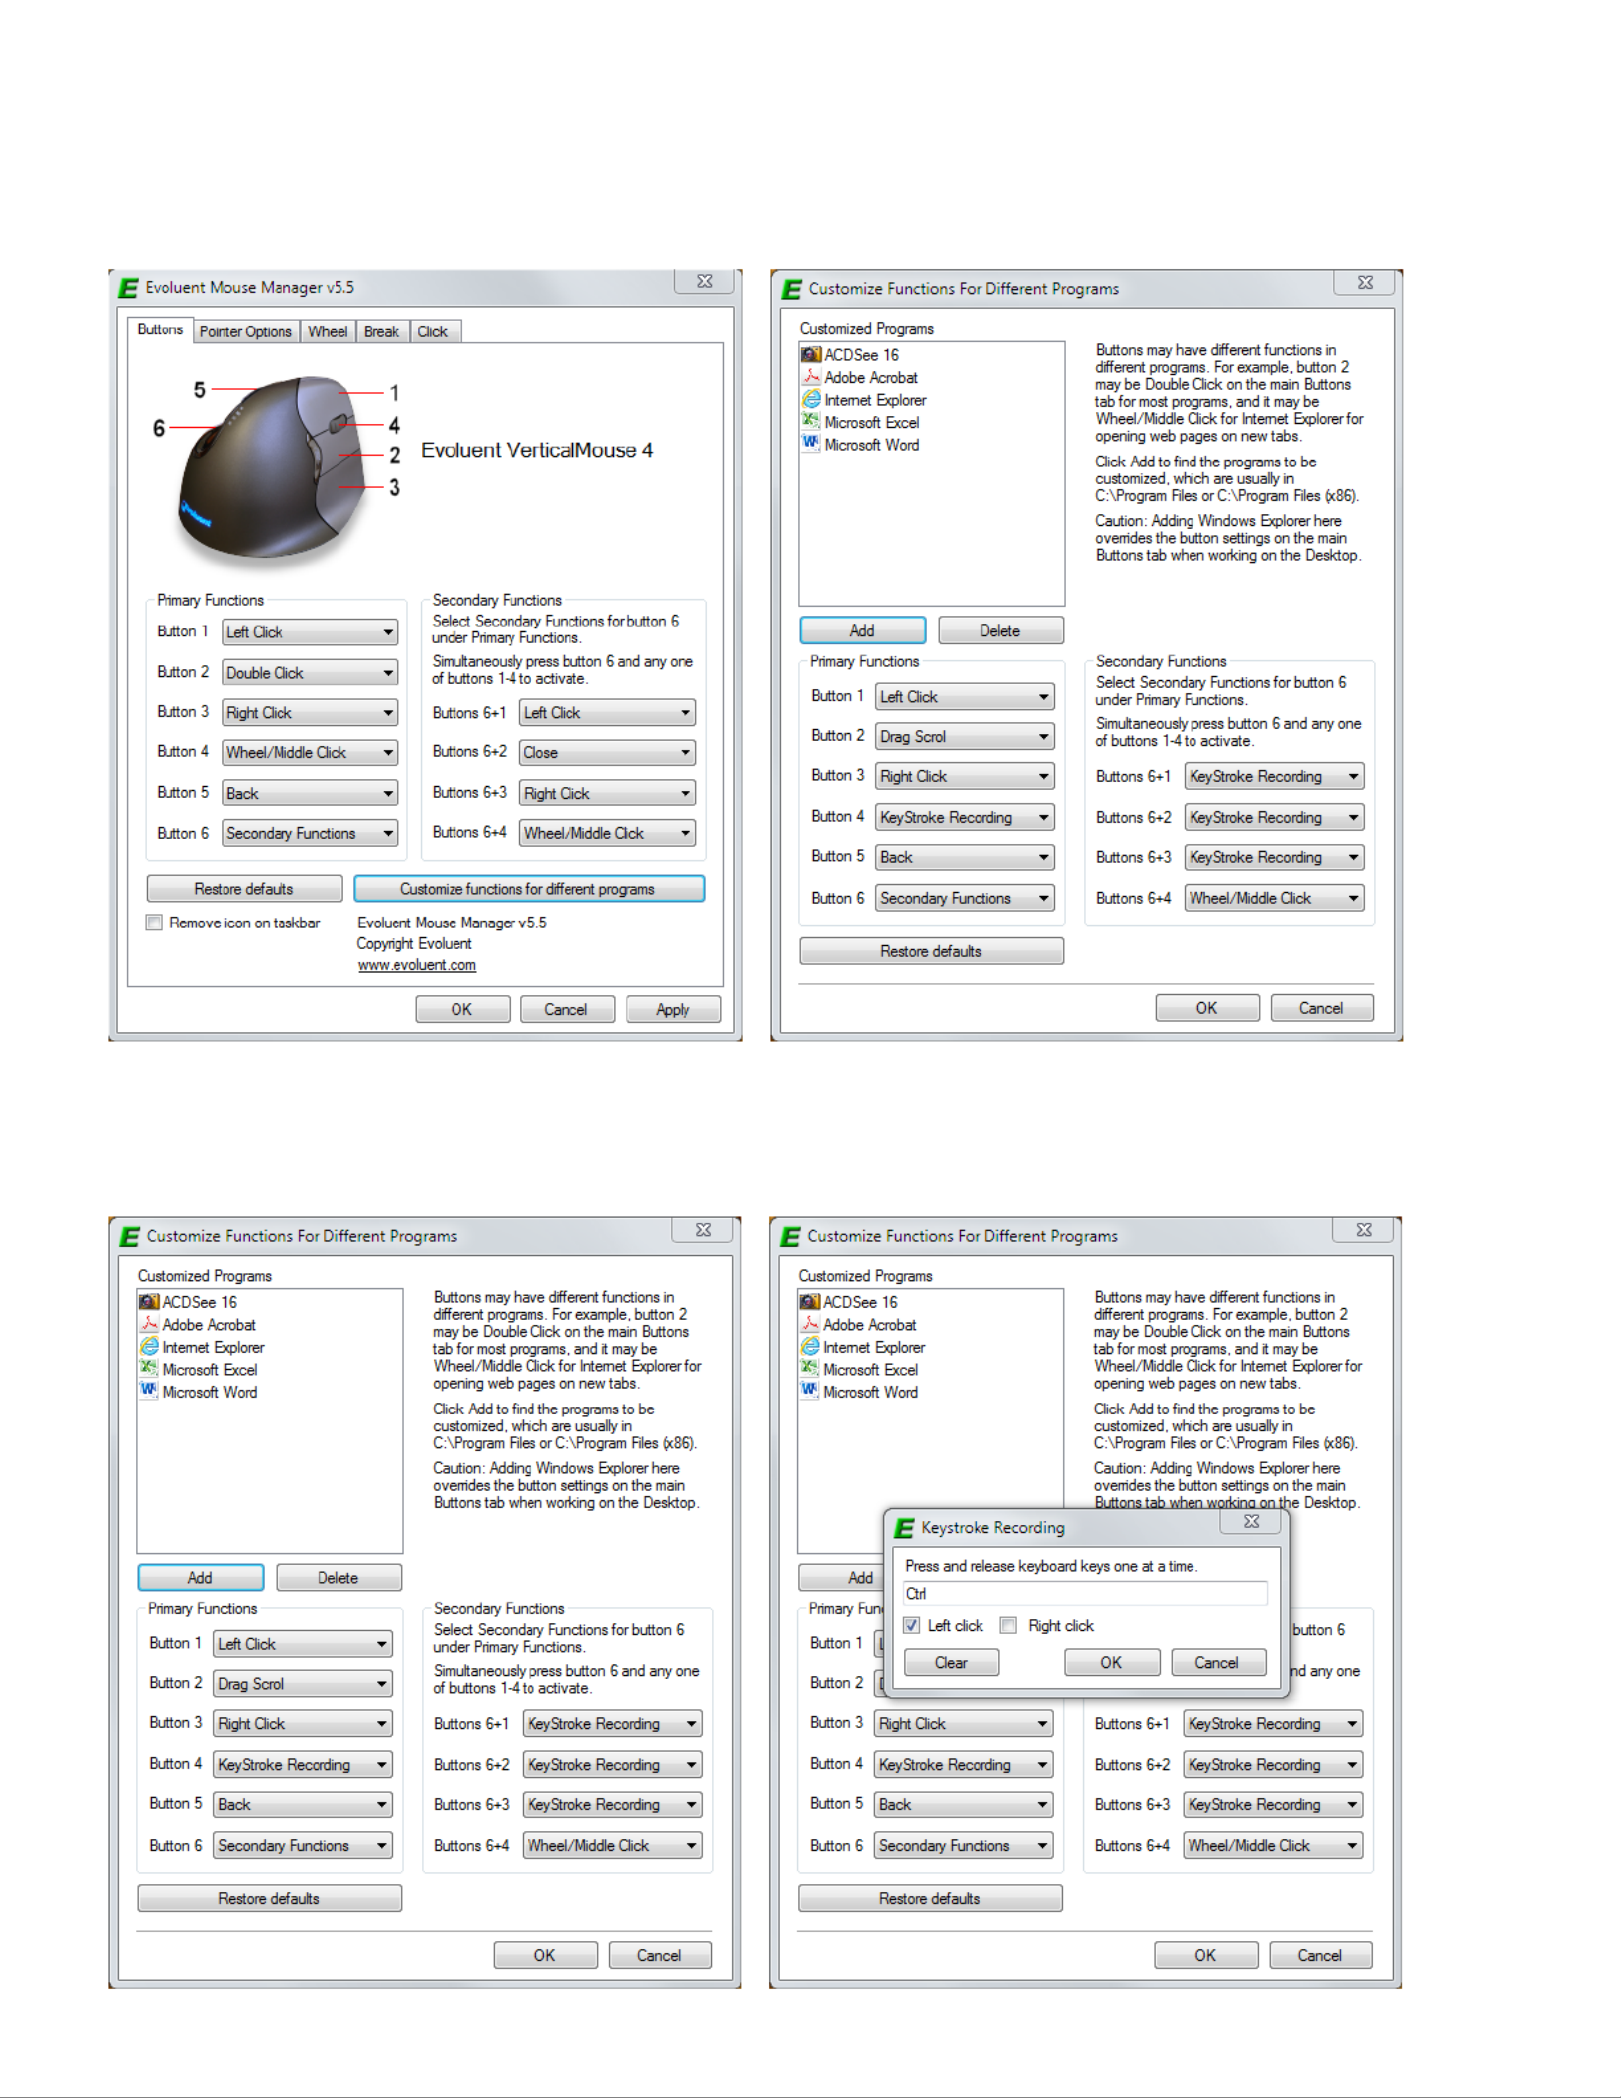Click Internet Explorer icon in window behind Keystroke dialog

pos(810,1346)
